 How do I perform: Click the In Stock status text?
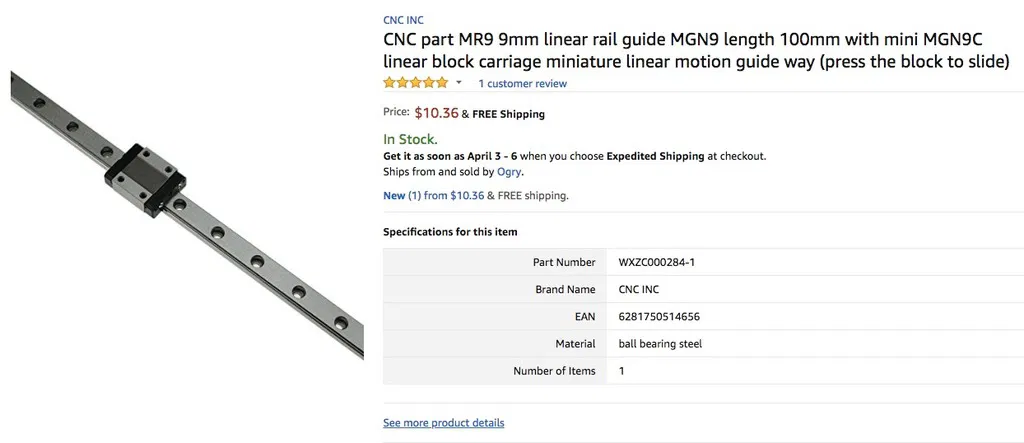click(410, 139)
